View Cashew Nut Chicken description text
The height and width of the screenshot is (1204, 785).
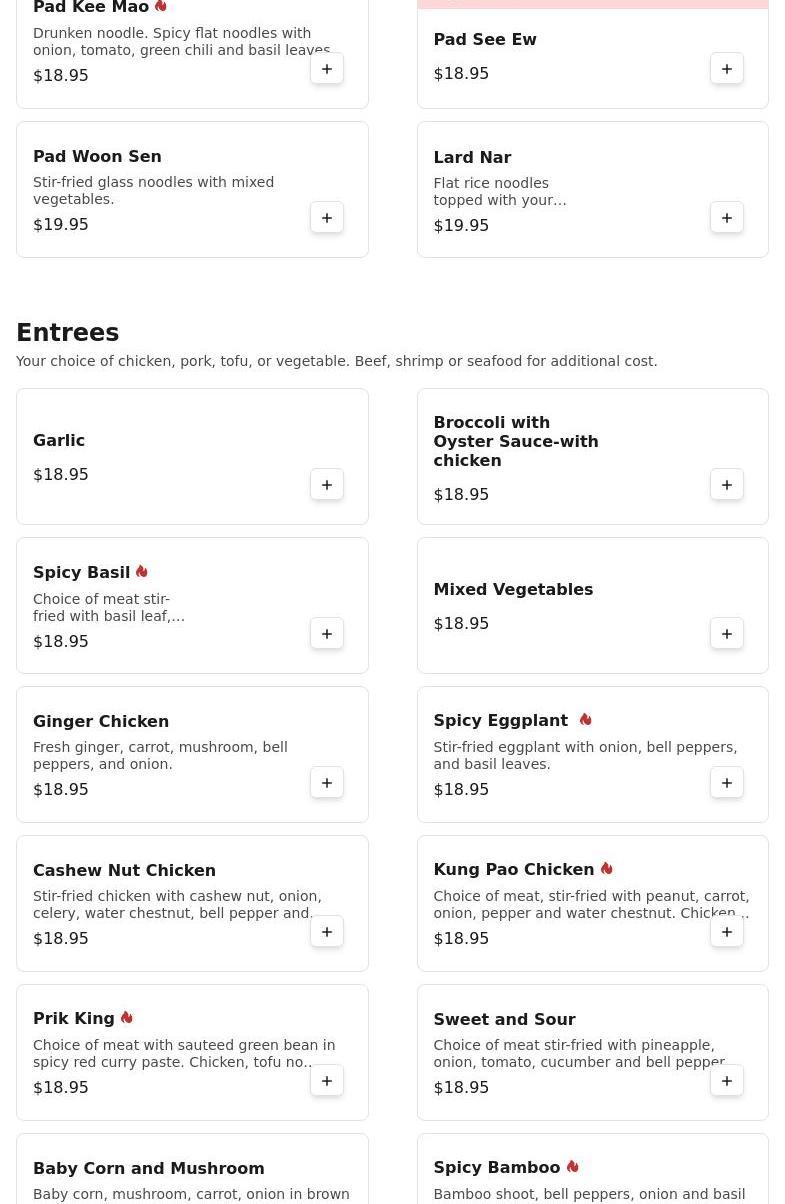click(x=177, y=904)
